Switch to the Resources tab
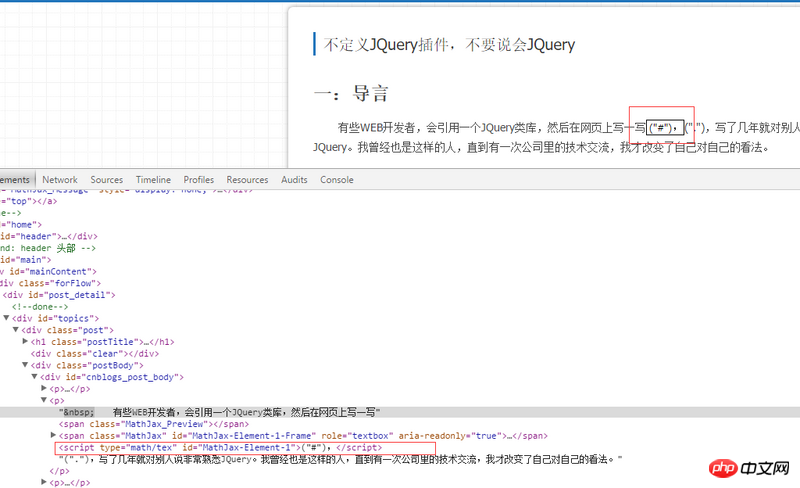The image size is (800, 488). 247,180
